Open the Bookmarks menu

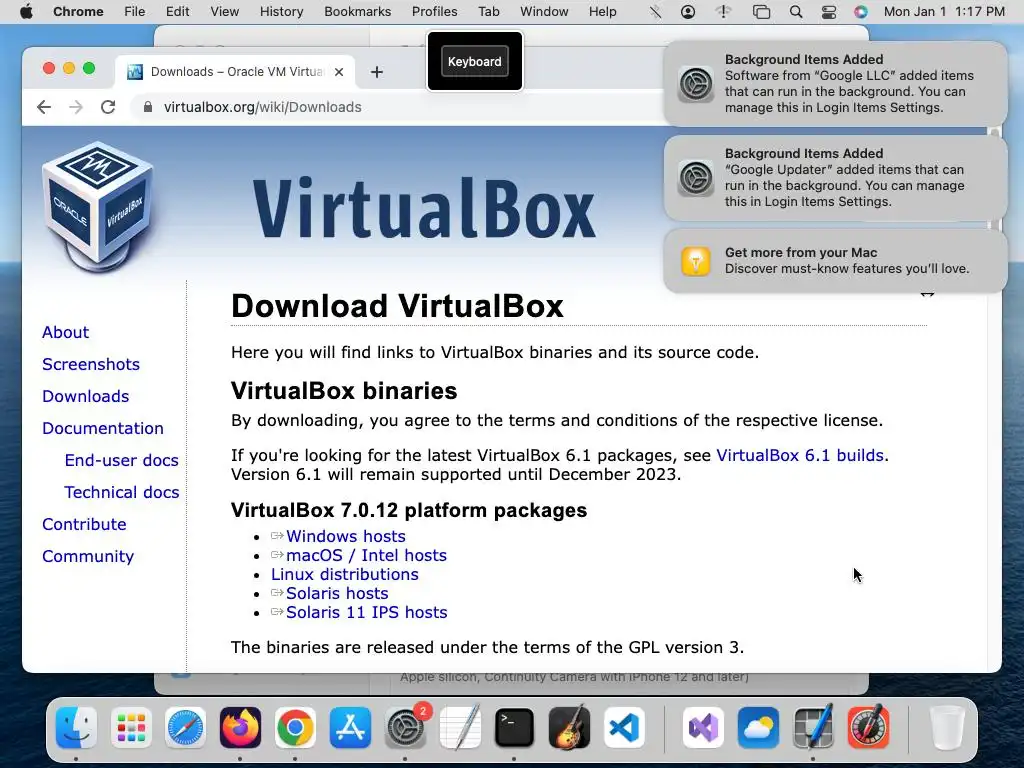click(x=358, y=12)
